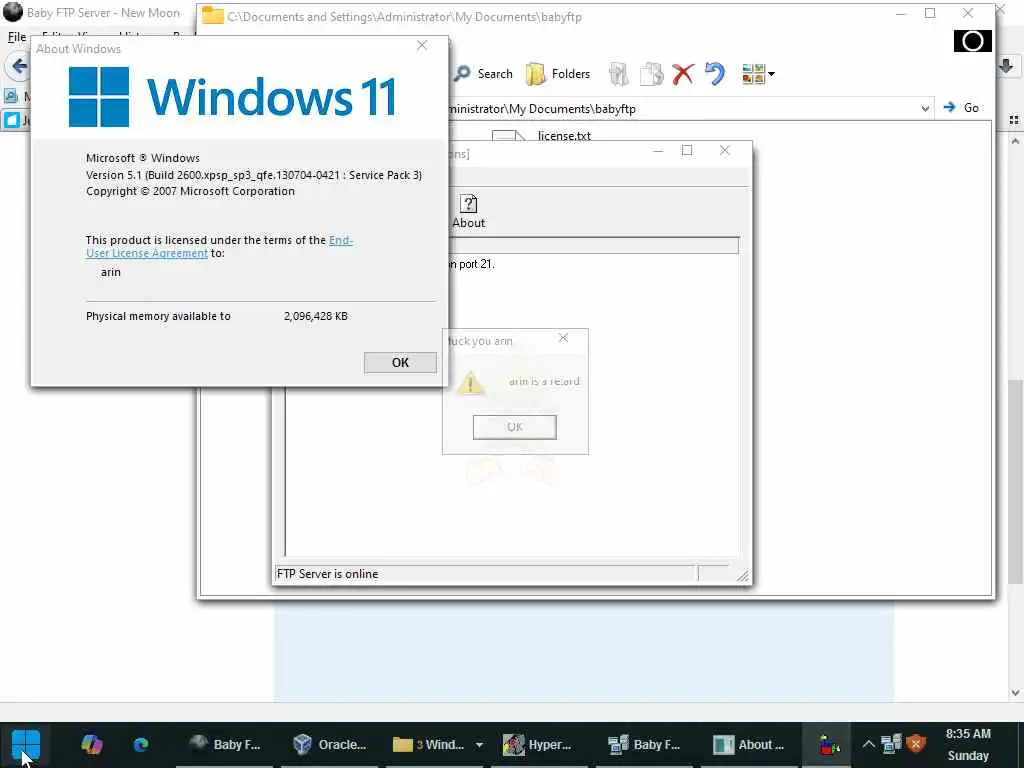Click OK in About Windows dialog
The image size is (1024, 768).
click(400, 362)
